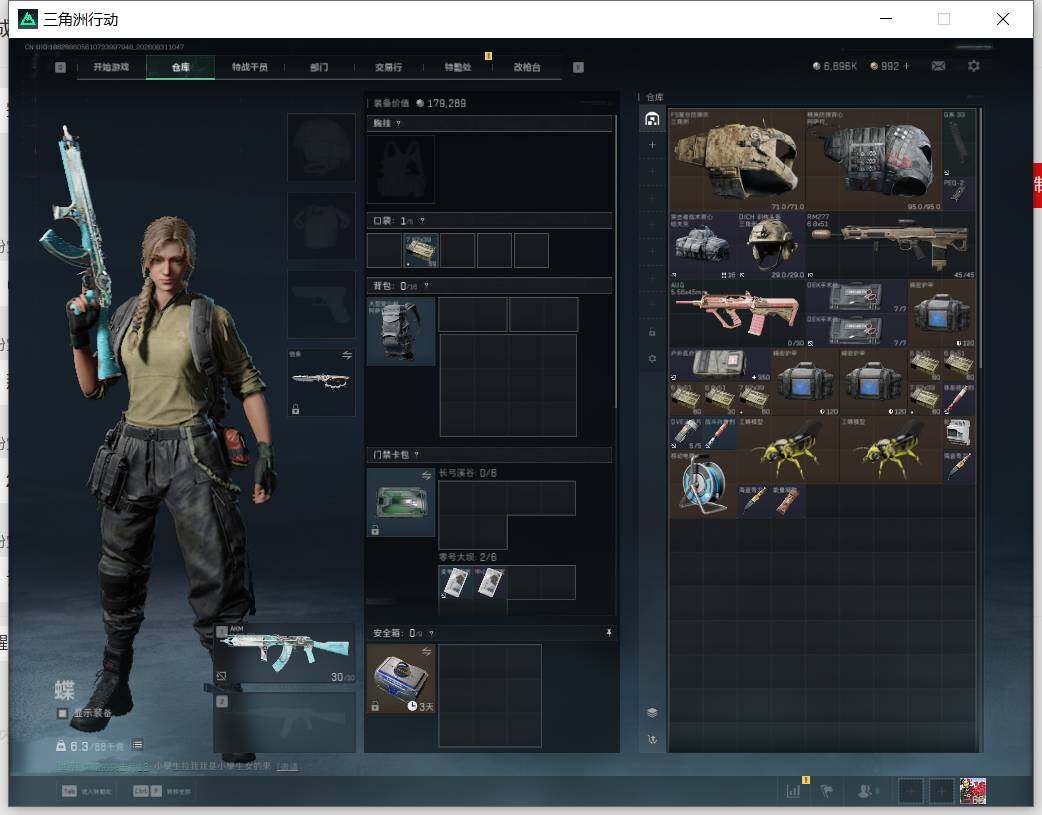1042x815 pixels.
Task: Click the flag icon in bottom bar
Action: coord(827,791)
